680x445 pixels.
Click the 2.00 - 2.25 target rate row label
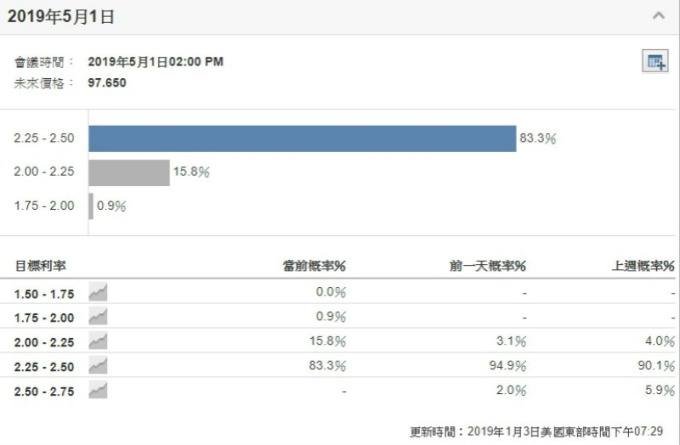44,342
